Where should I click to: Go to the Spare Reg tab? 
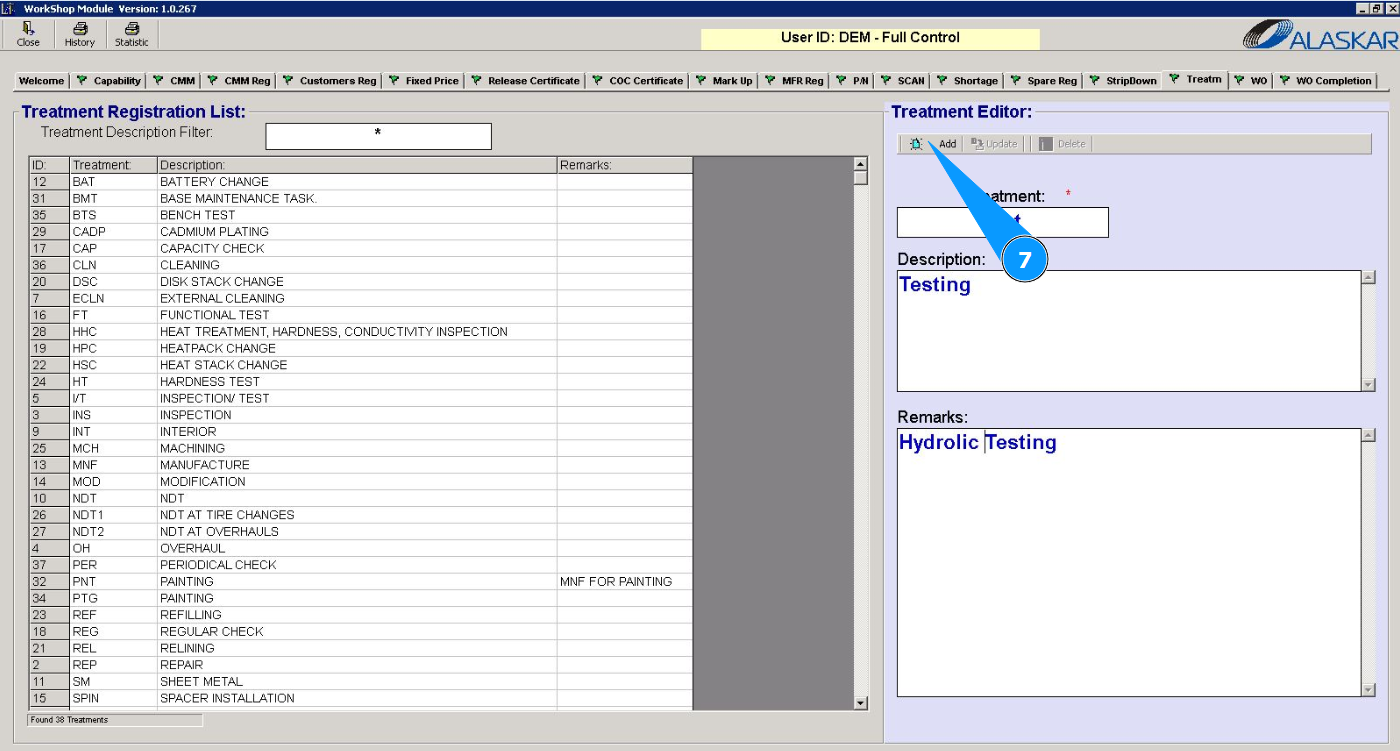click(x=1043, y=81)
